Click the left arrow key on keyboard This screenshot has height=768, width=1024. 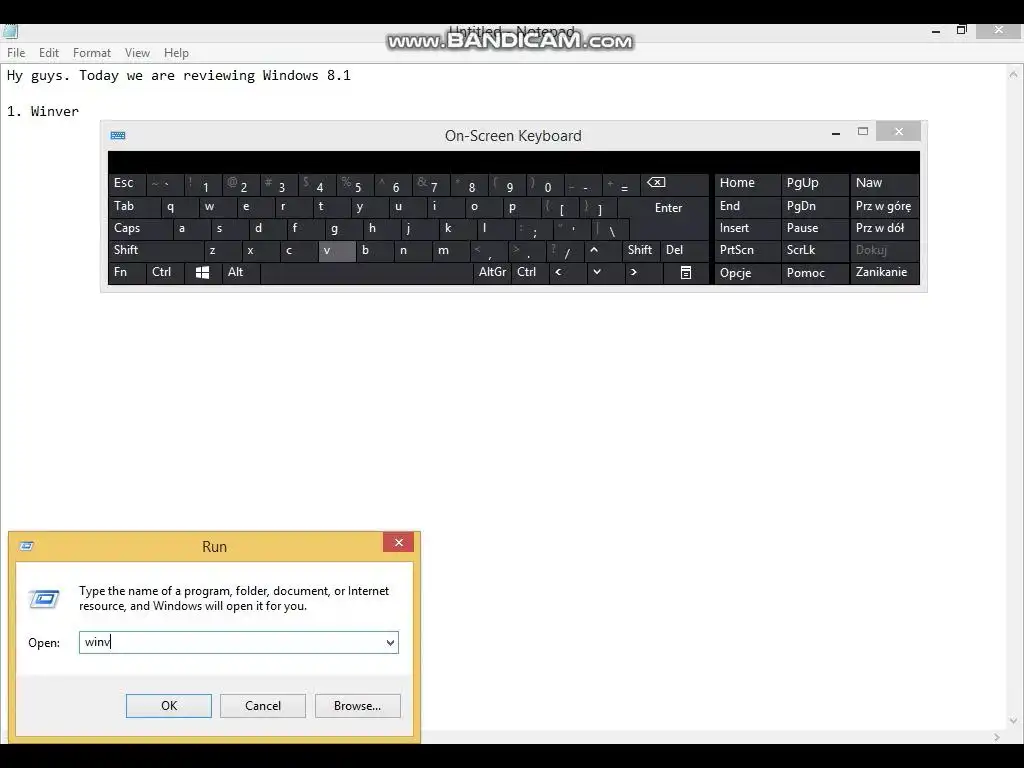pyautogui.click(x=558, y=272)
